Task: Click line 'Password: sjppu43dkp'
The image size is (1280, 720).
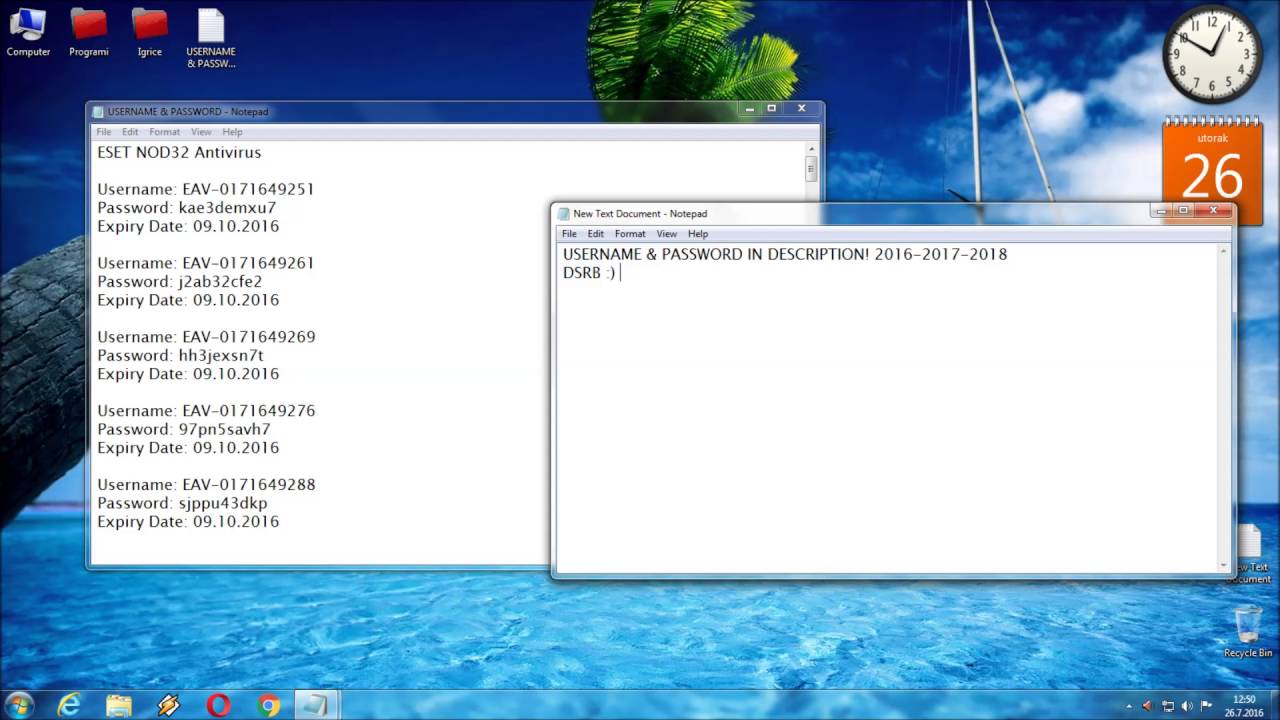Action: click(182, 504)
